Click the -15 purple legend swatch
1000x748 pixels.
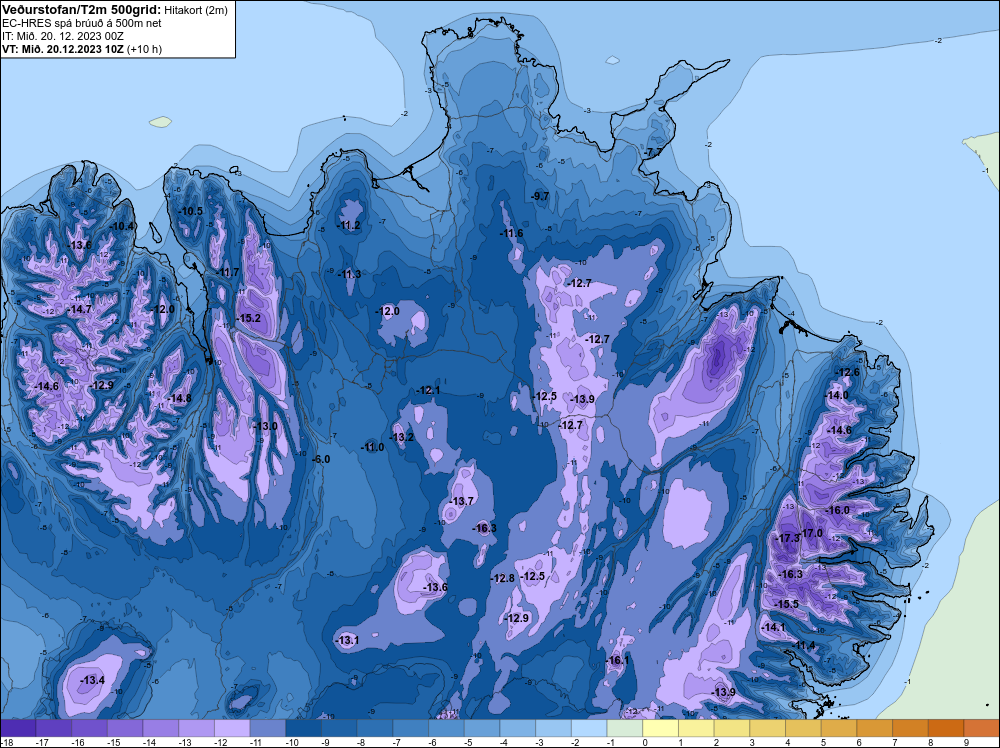pyautogui.click(x=125, y=727)
